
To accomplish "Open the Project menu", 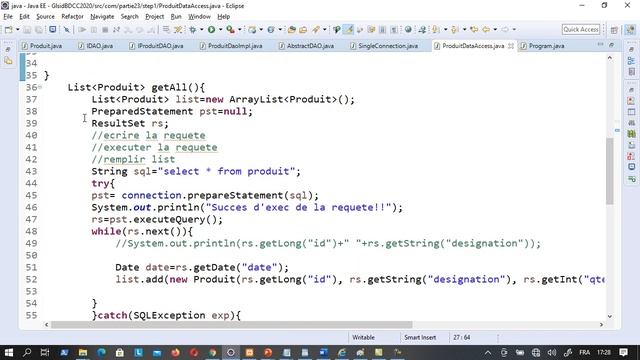I will pos(155,17).
